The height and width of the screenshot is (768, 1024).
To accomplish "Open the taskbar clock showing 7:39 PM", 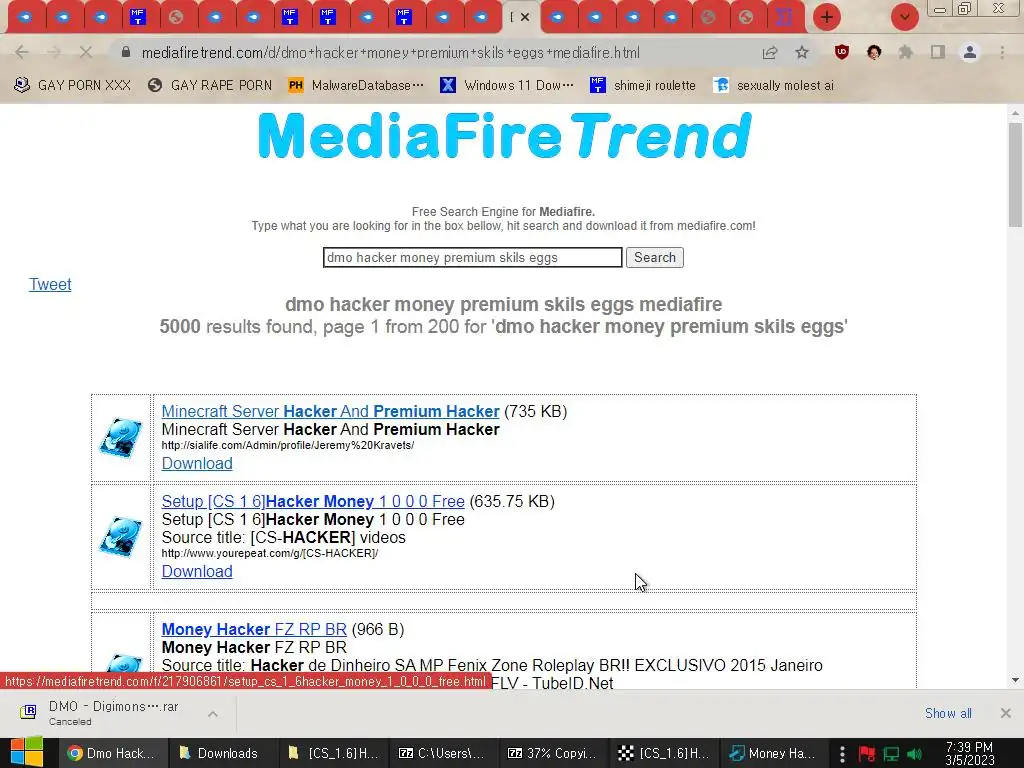I will (970, 754).
